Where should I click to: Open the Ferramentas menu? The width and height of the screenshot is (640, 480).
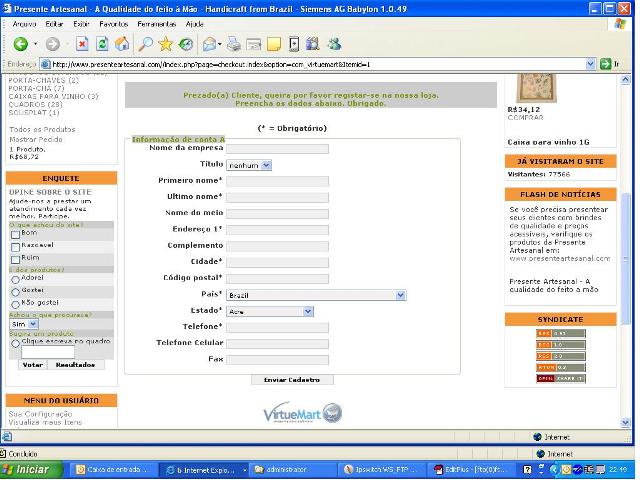pyautogui.click(x=157, y=24)
